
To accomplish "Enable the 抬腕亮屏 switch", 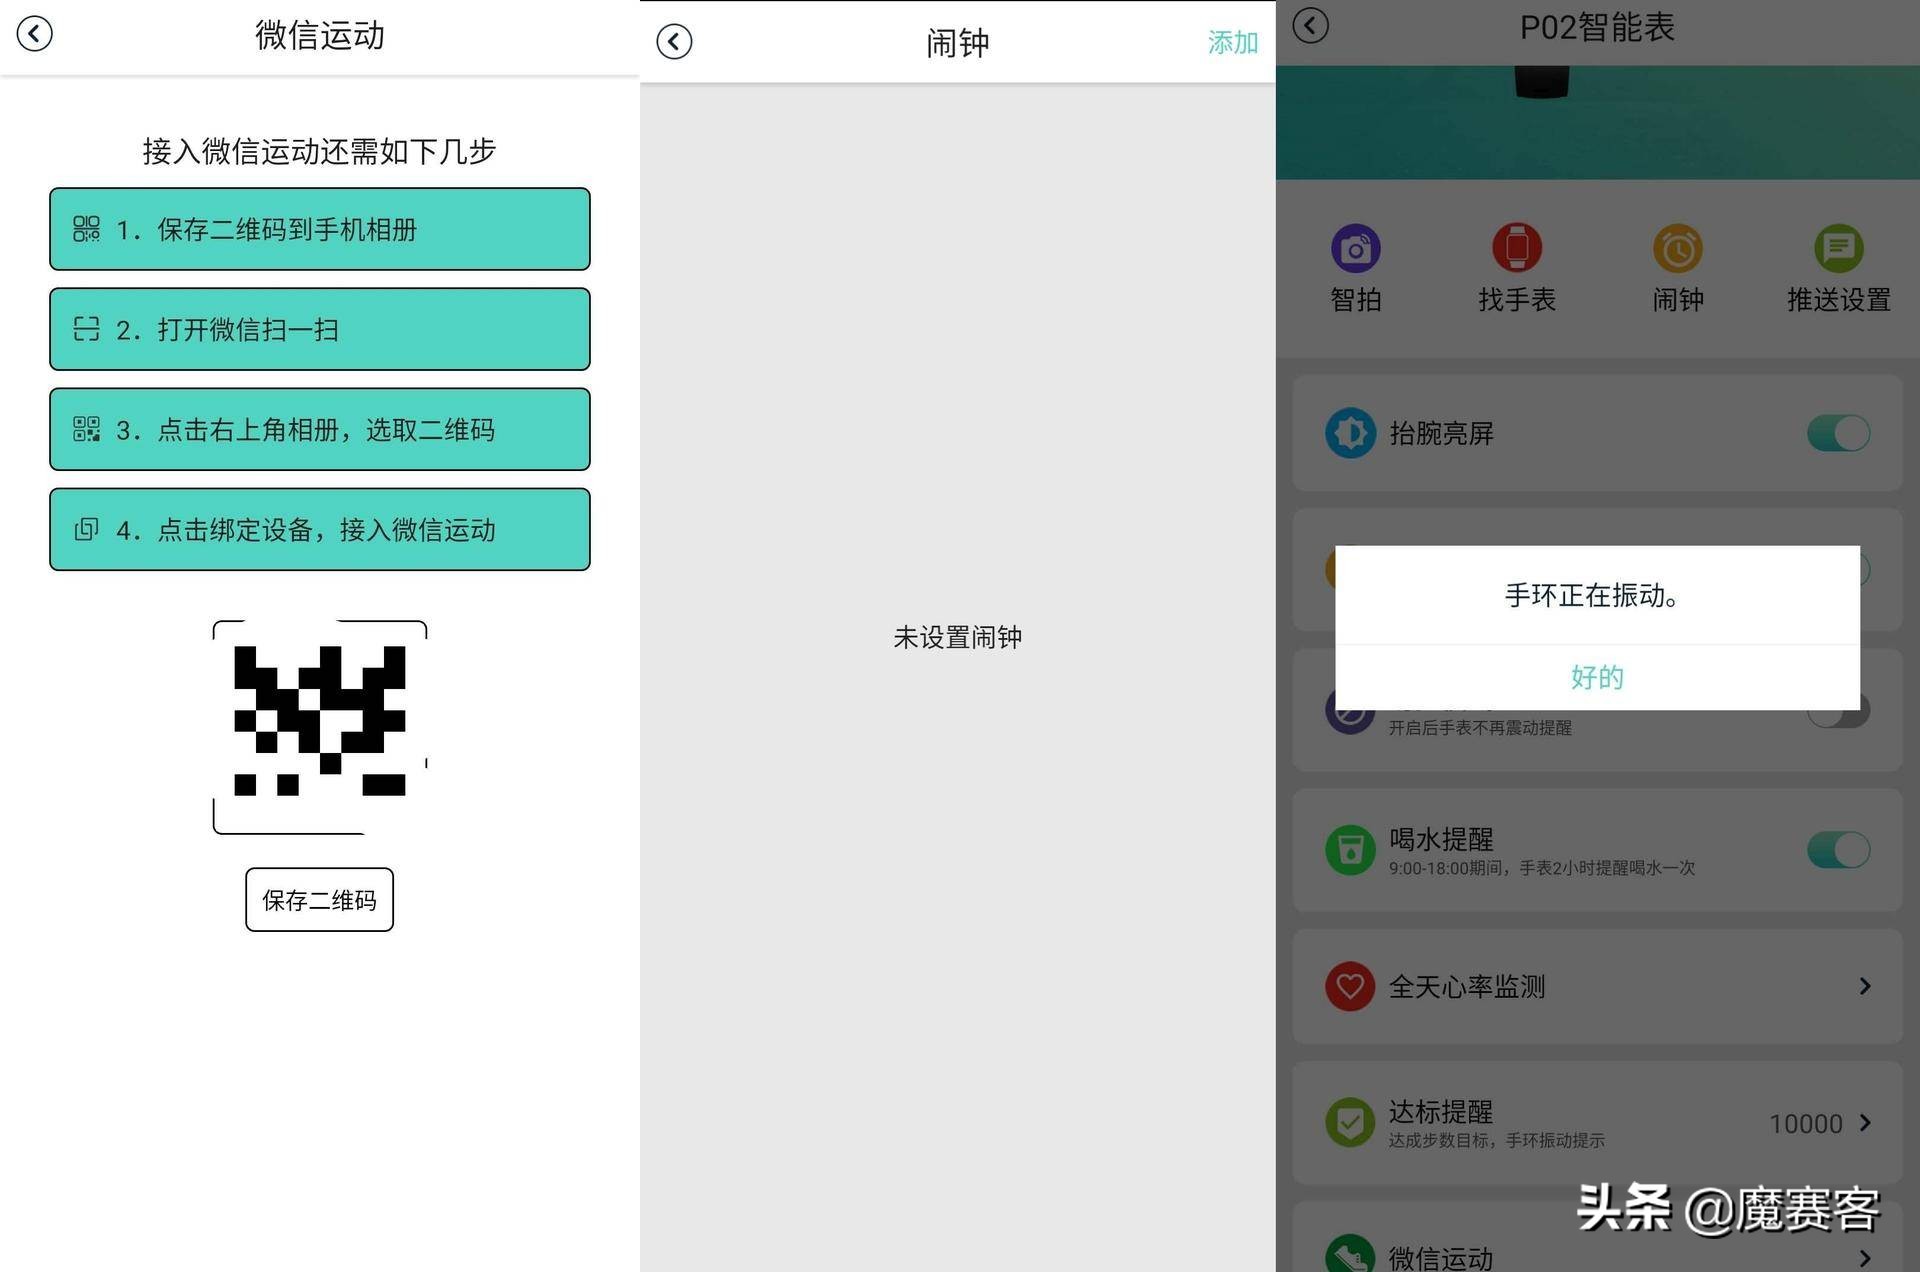I will (x=1839, y=433).
